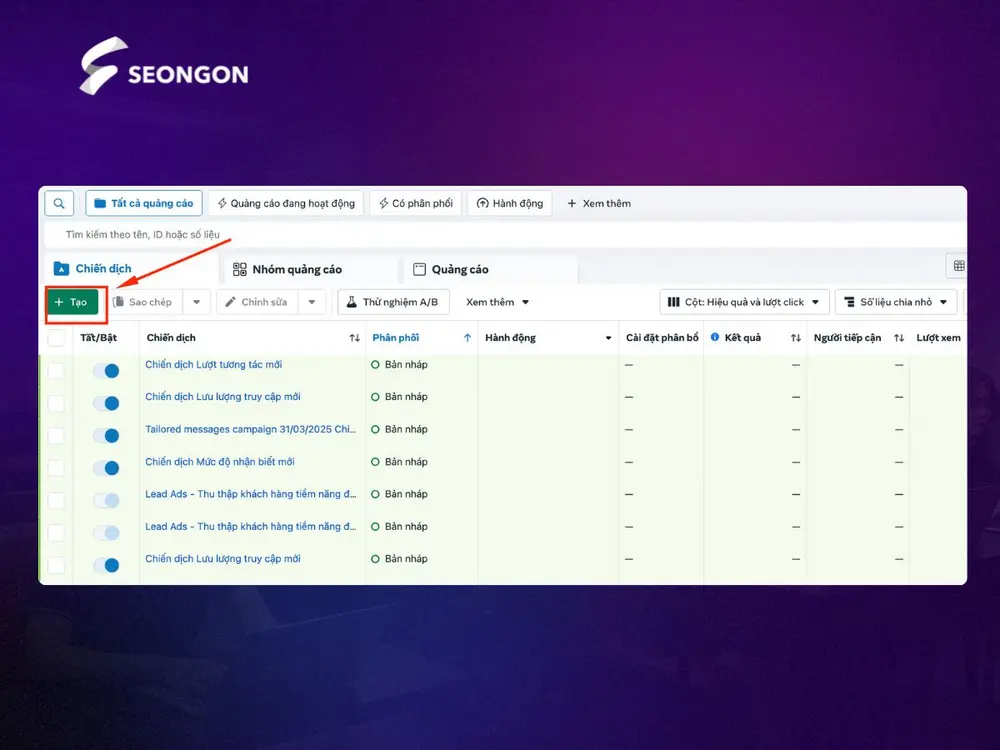Sort Người tiếp cận column arrows
The width and height of the screenshot is (1000, 750).
click(899, 338)
